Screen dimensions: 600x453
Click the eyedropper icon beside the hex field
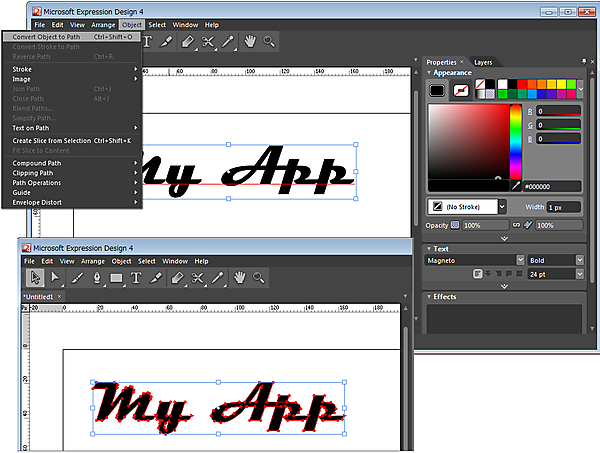click(516, 186)
